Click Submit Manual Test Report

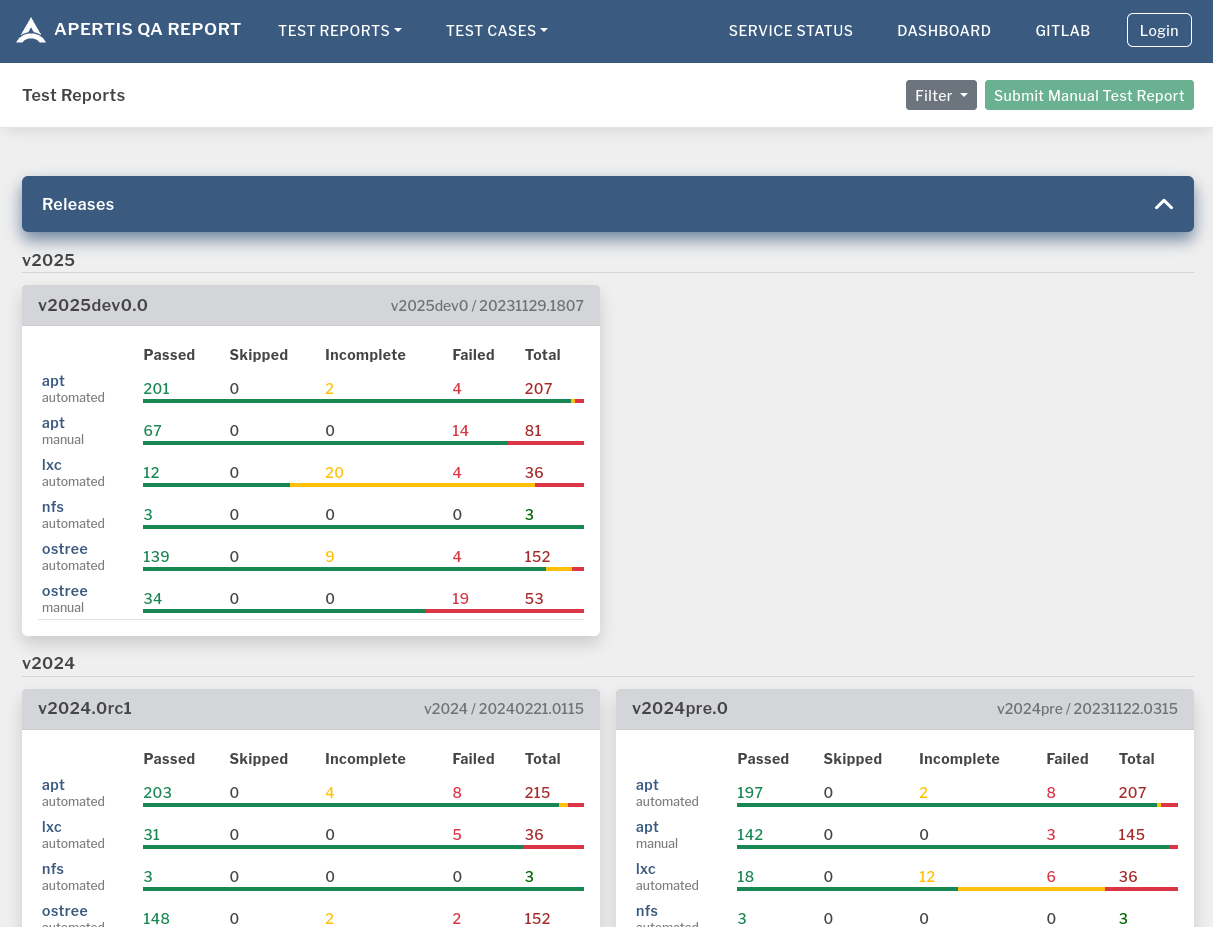point(1088,95)
